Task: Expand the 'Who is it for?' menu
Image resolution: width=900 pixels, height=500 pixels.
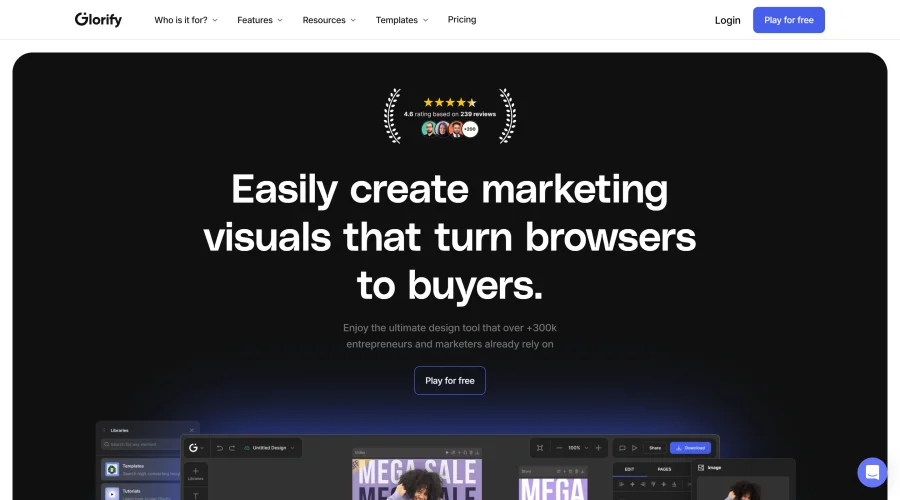Action: 185,20
